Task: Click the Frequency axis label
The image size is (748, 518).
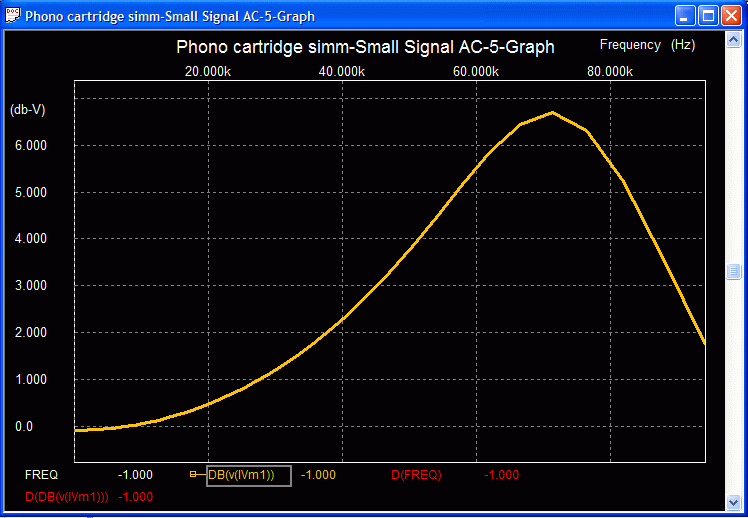Action: [x=630, y=45]
